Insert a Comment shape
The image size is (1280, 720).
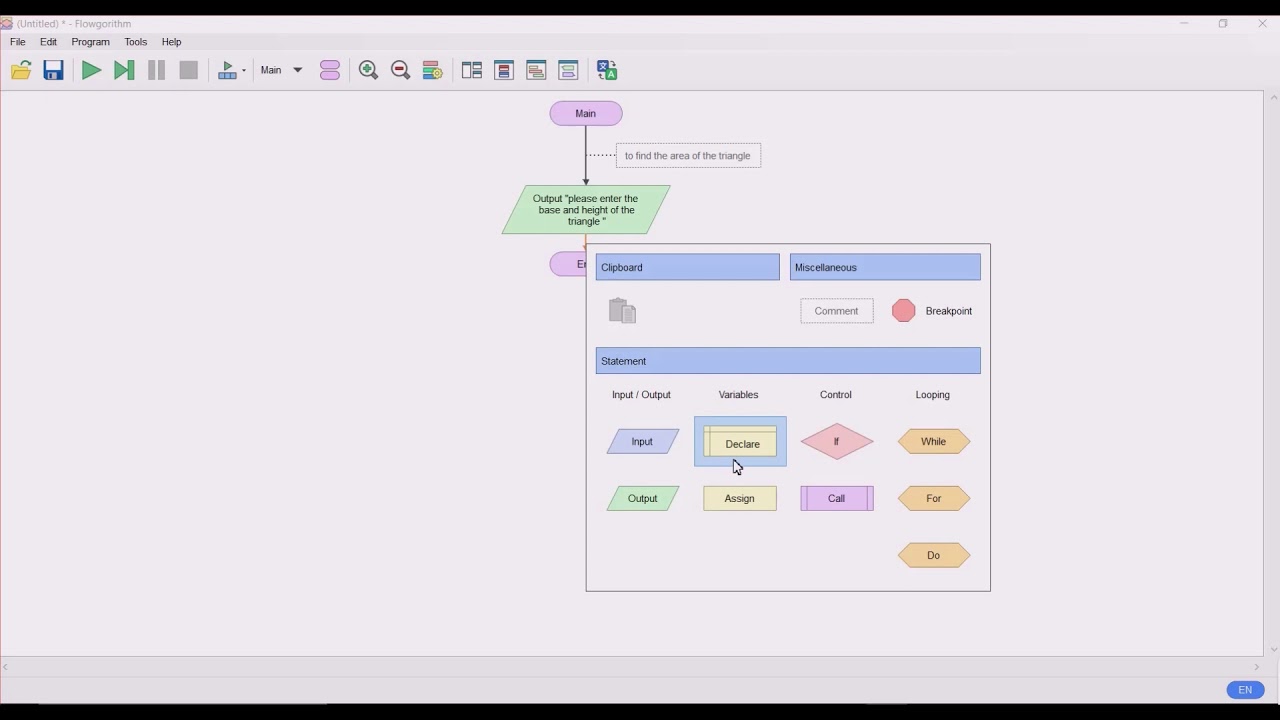[x=837, y=311]
